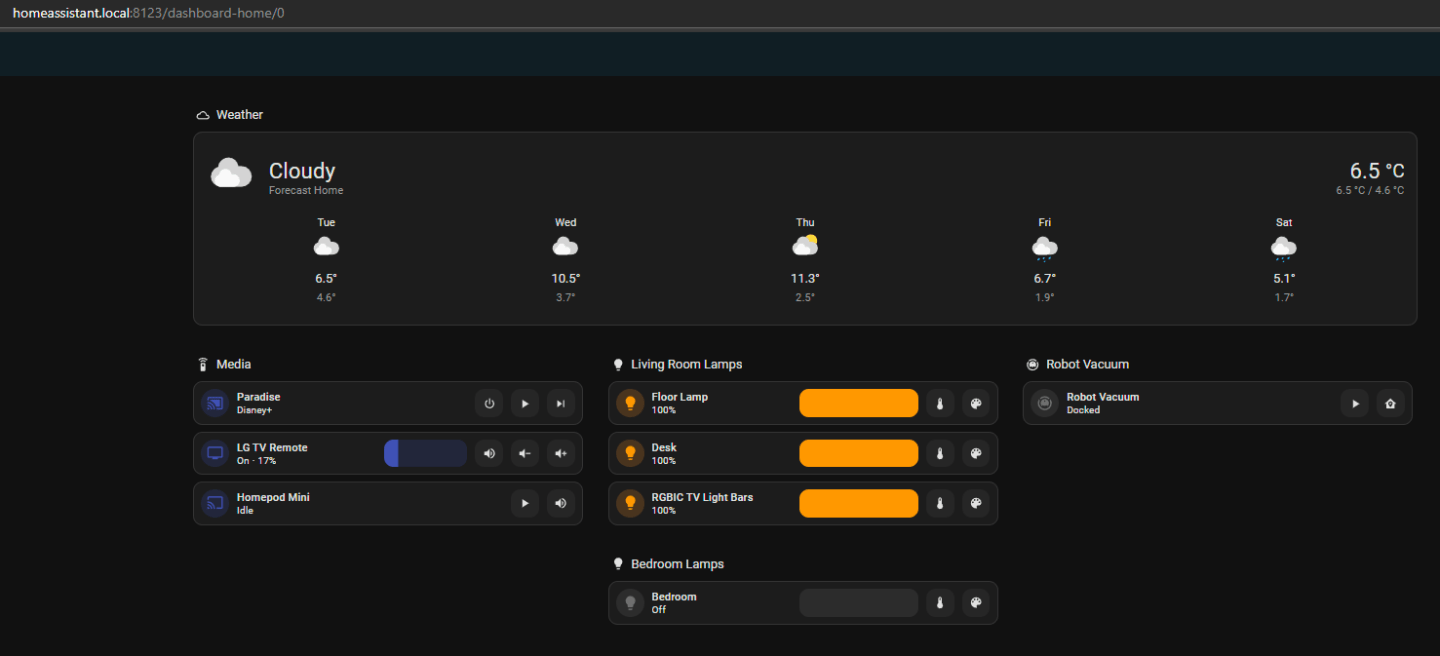Play media on Homepod Mini
1440x656 pixels.
(525, 504)
